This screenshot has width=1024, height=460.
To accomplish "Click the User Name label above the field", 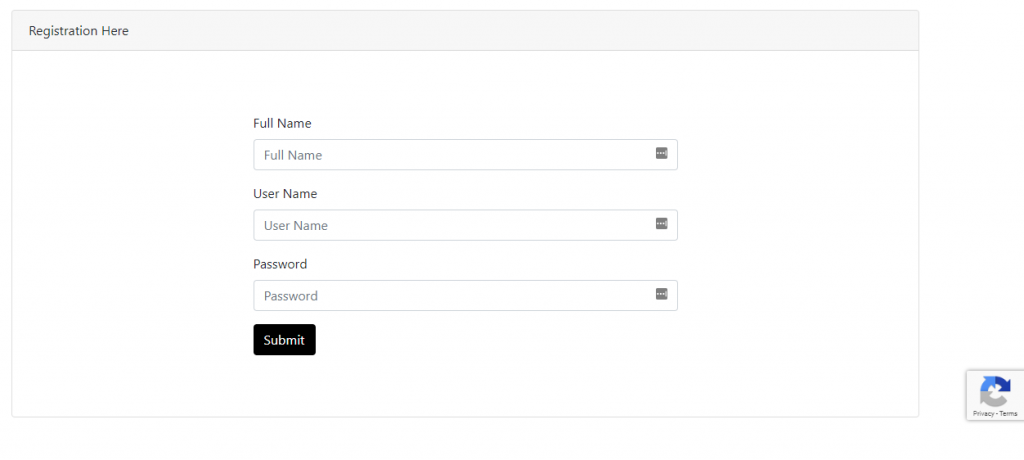I will [x=285, y=194].
